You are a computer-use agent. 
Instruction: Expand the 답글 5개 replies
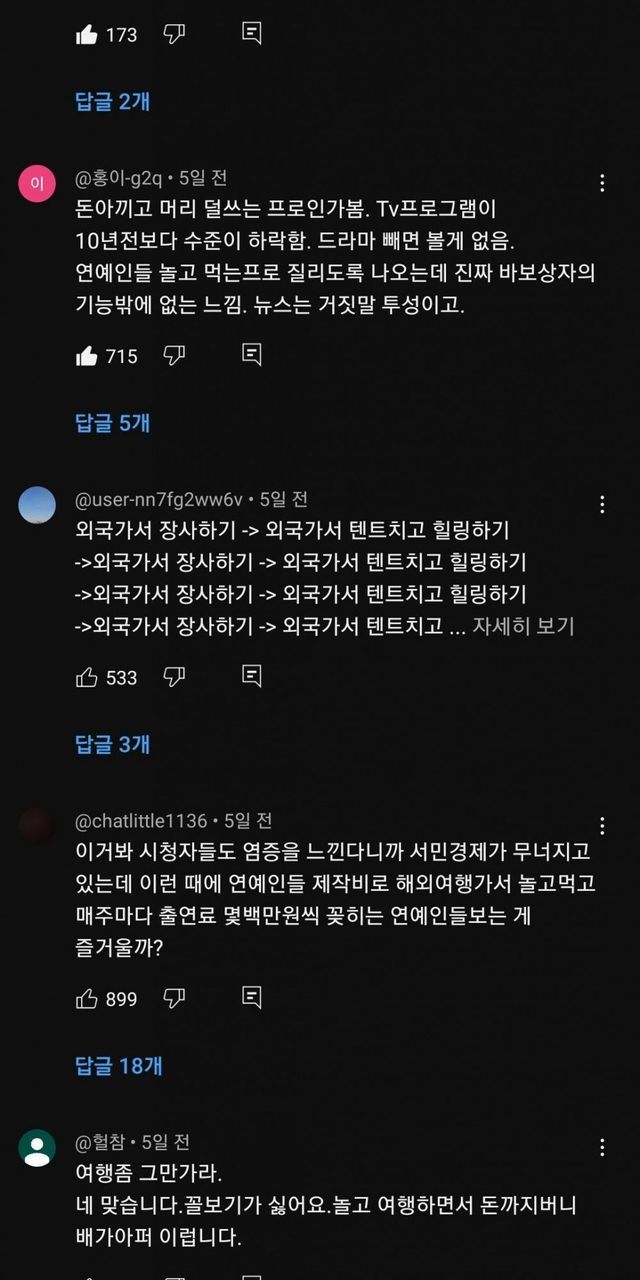coord(113,423)
